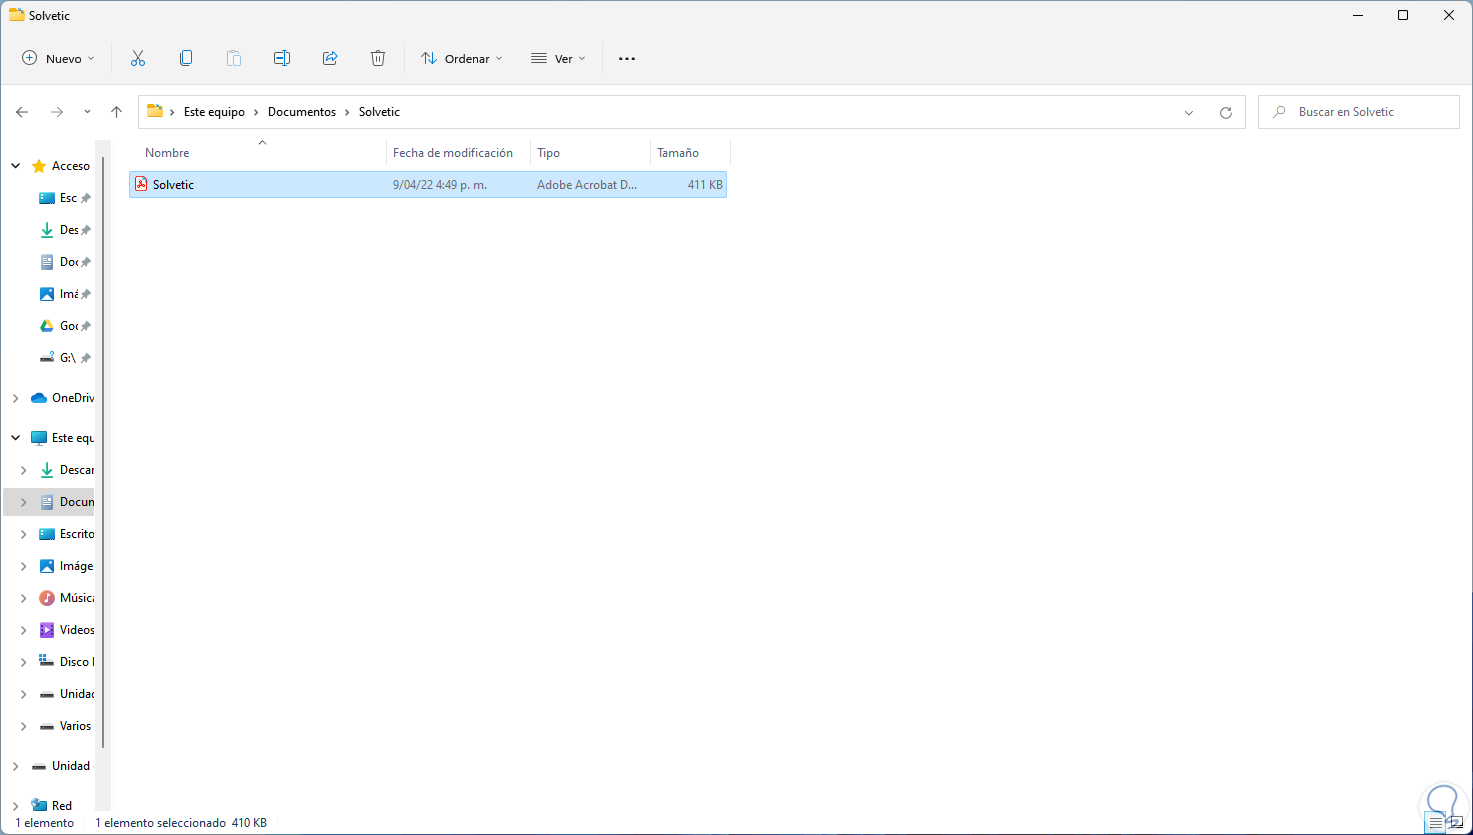The width and height of the screenshot is (1473, 835).
Task: Go back with the left arrow
Action: pyautogui.click(x=22, y=112)
